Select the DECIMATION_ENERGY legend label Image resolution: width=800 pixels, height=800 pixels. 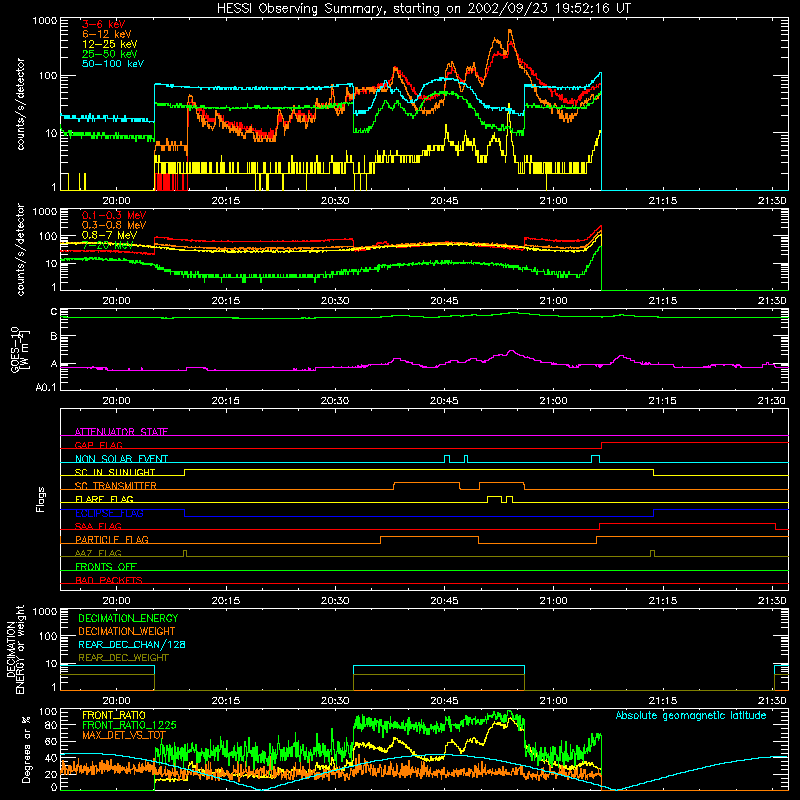128,618
